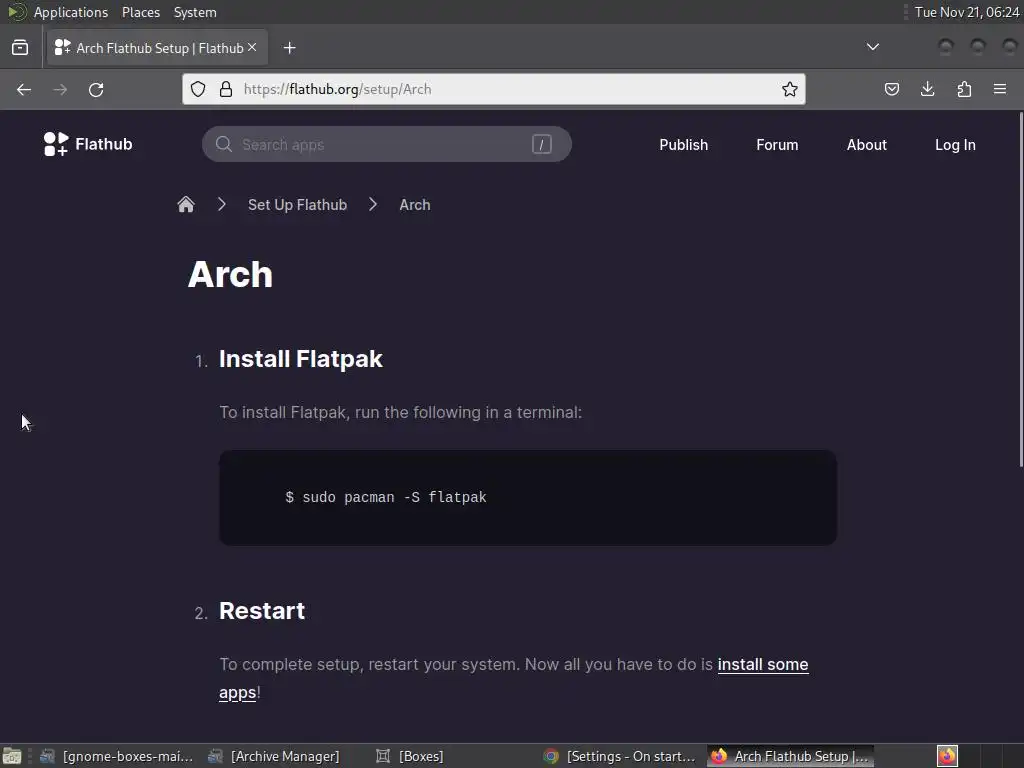The height and width of the screenshot is (768, 1024).
Task: Click the browser back arrow
Action: (24, 89)
